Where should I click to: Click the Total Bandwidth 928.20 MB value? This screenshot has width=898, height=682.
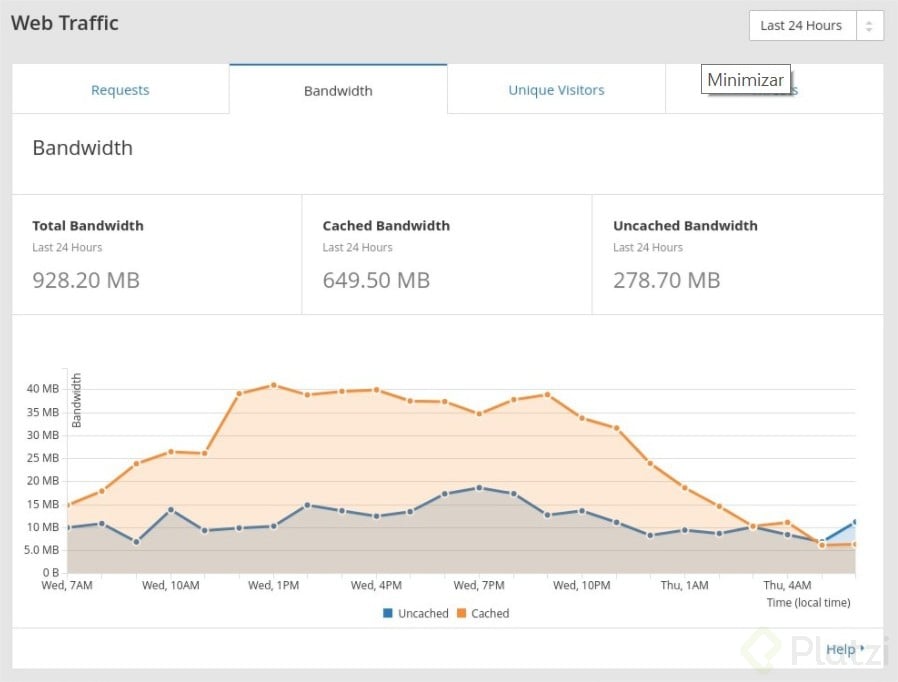pos(86,280)
